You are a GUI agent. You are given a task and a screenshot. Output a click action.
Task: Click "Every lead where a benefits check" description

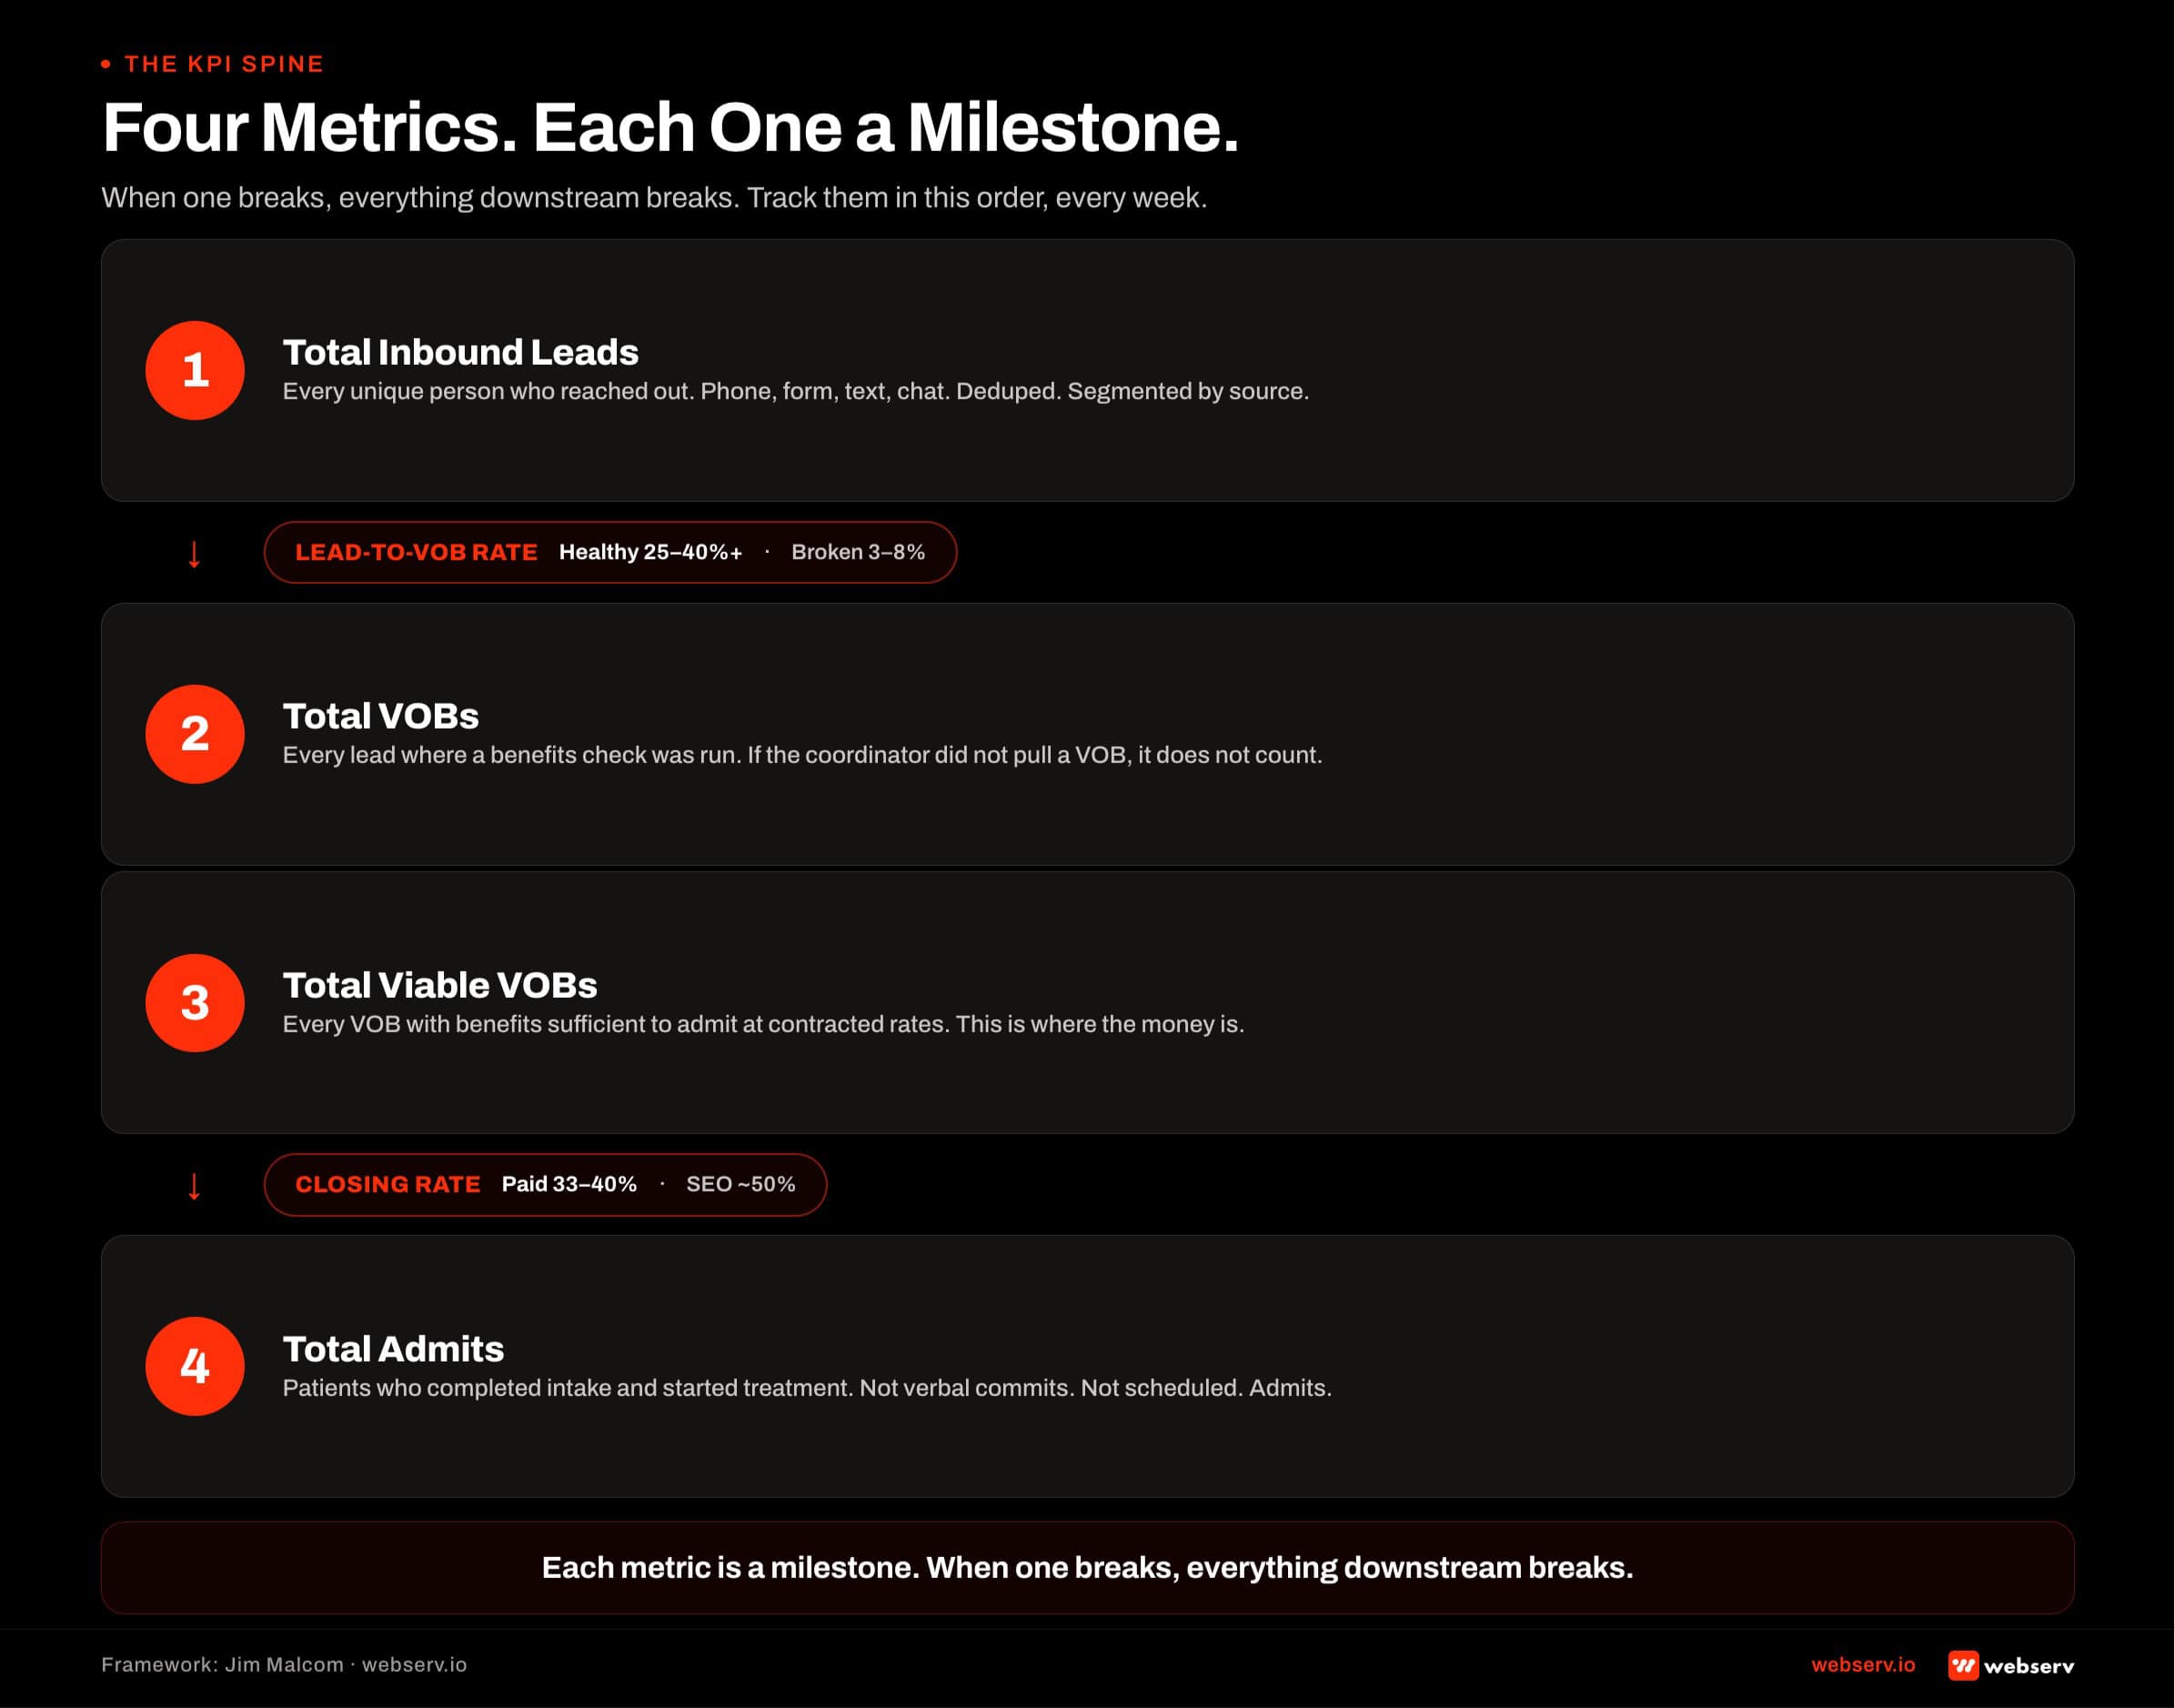(x=802, y=755)
